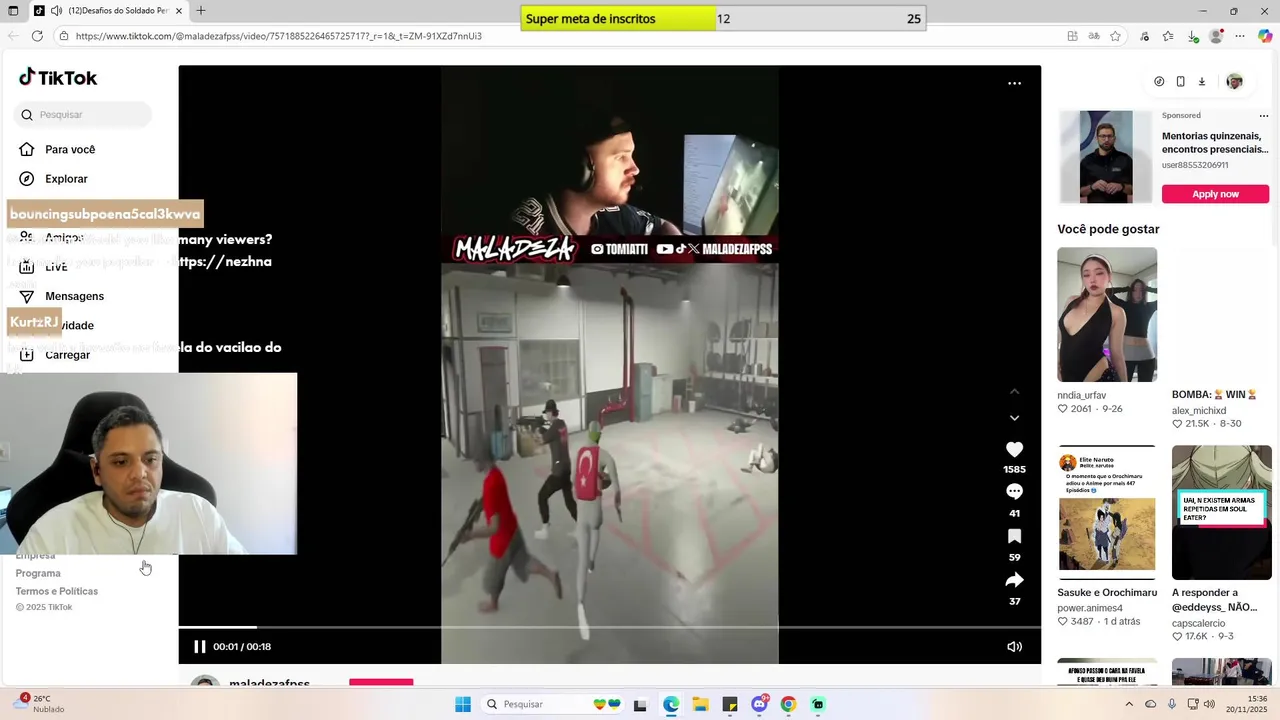Go to the next video with the down chevron

1014,418
